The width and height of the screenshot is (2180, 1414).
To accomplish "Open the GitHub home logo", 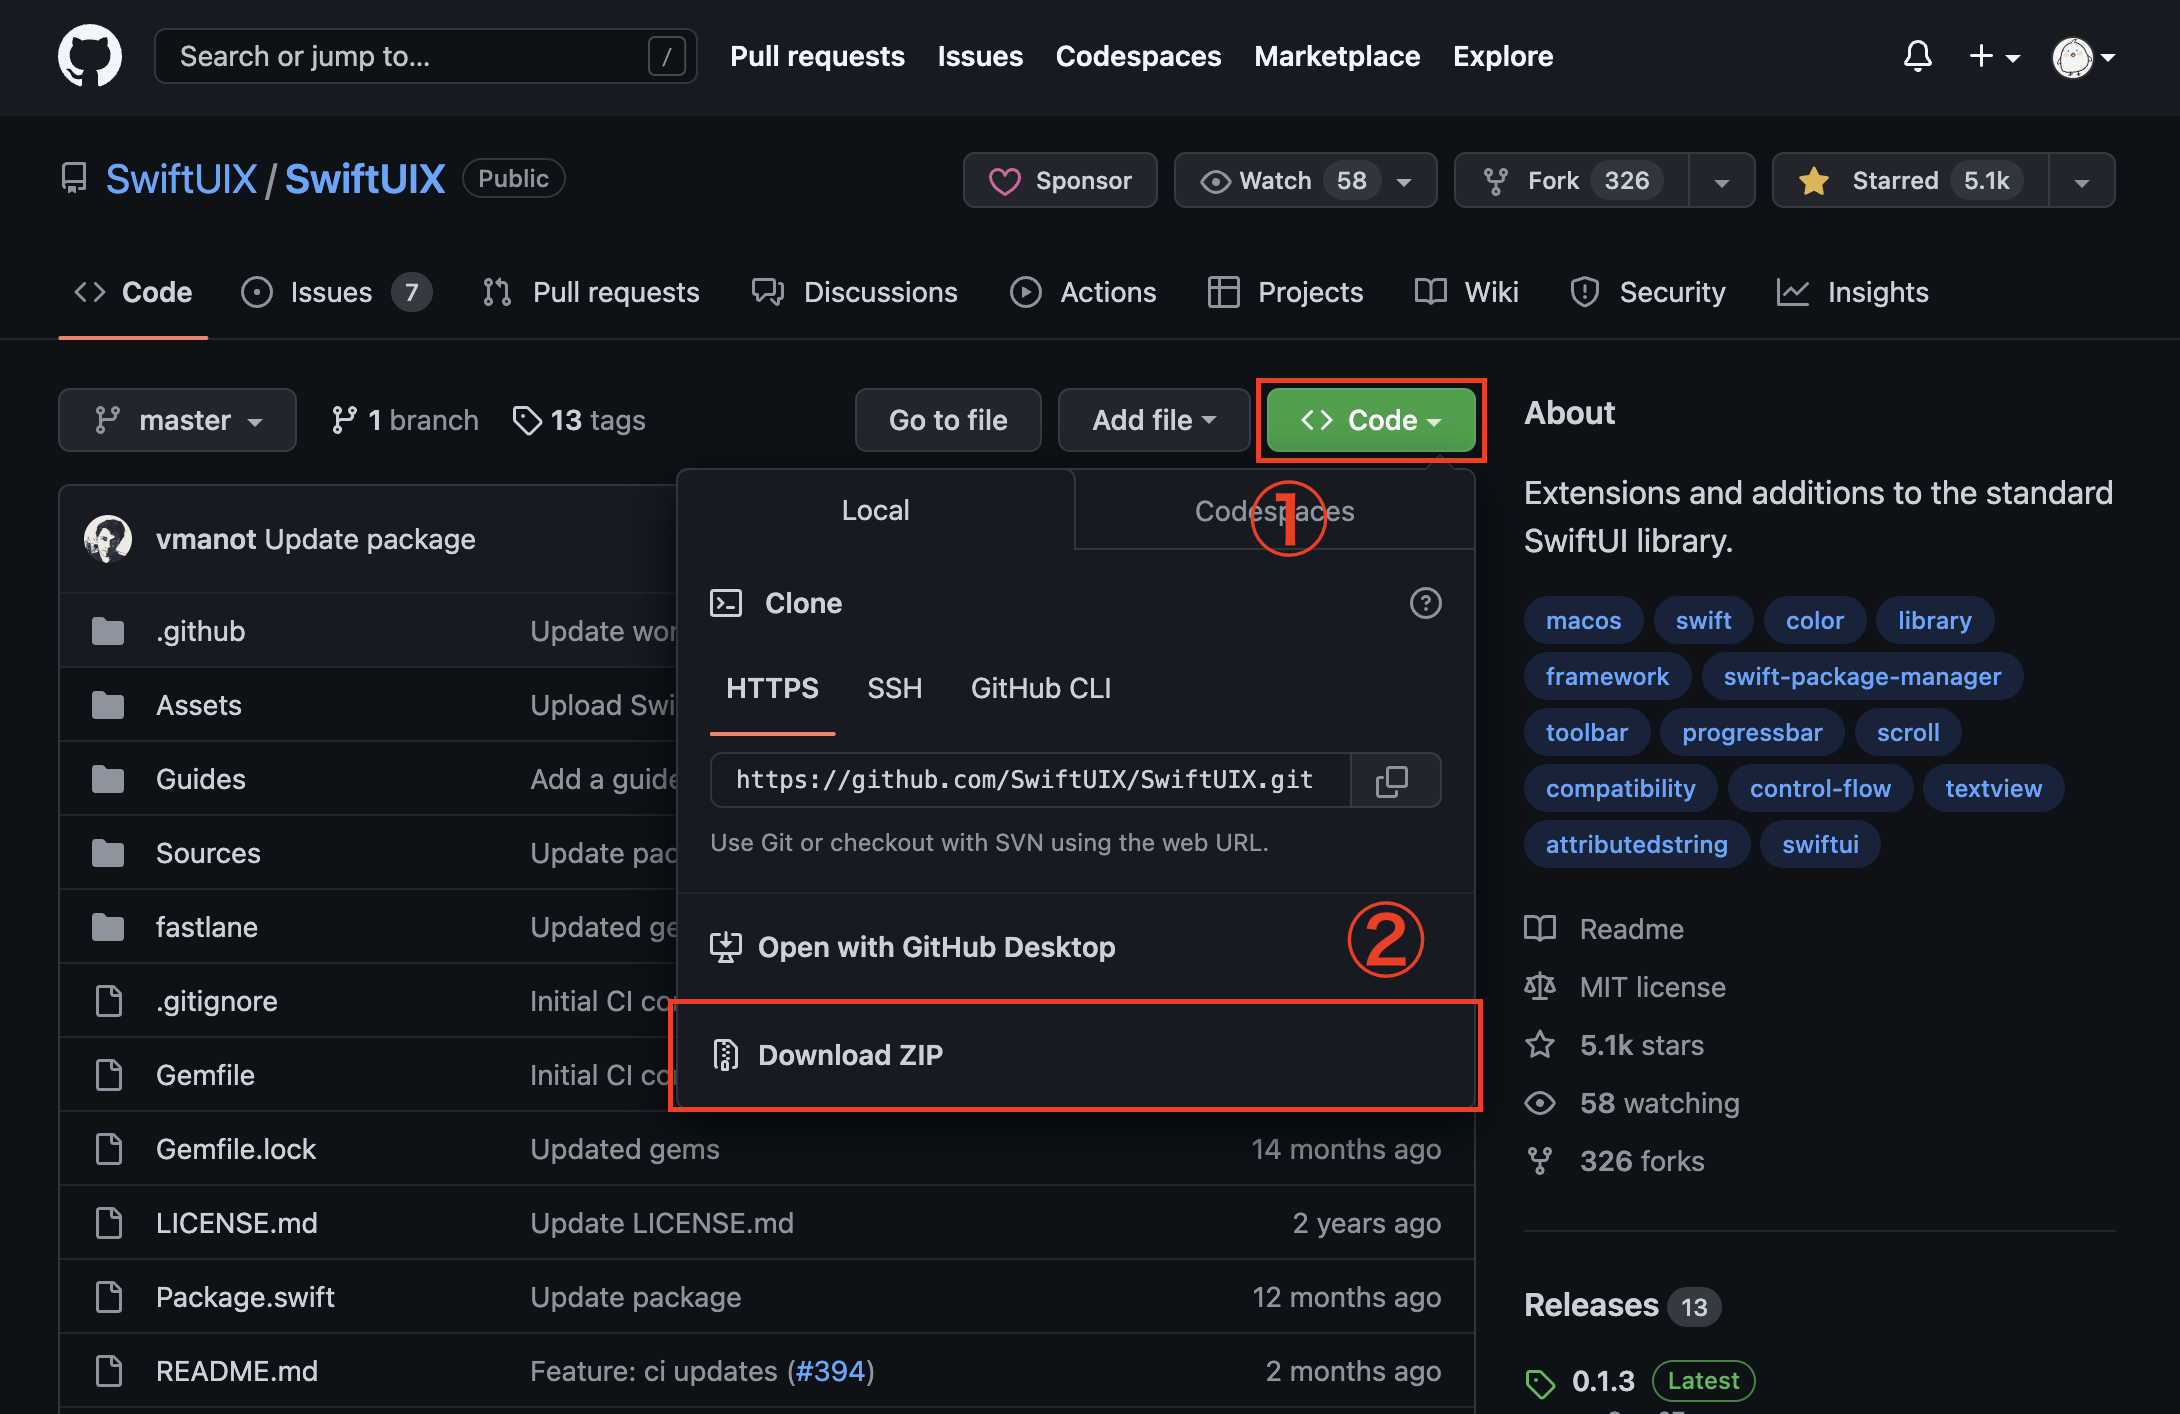I will (90, 56).
